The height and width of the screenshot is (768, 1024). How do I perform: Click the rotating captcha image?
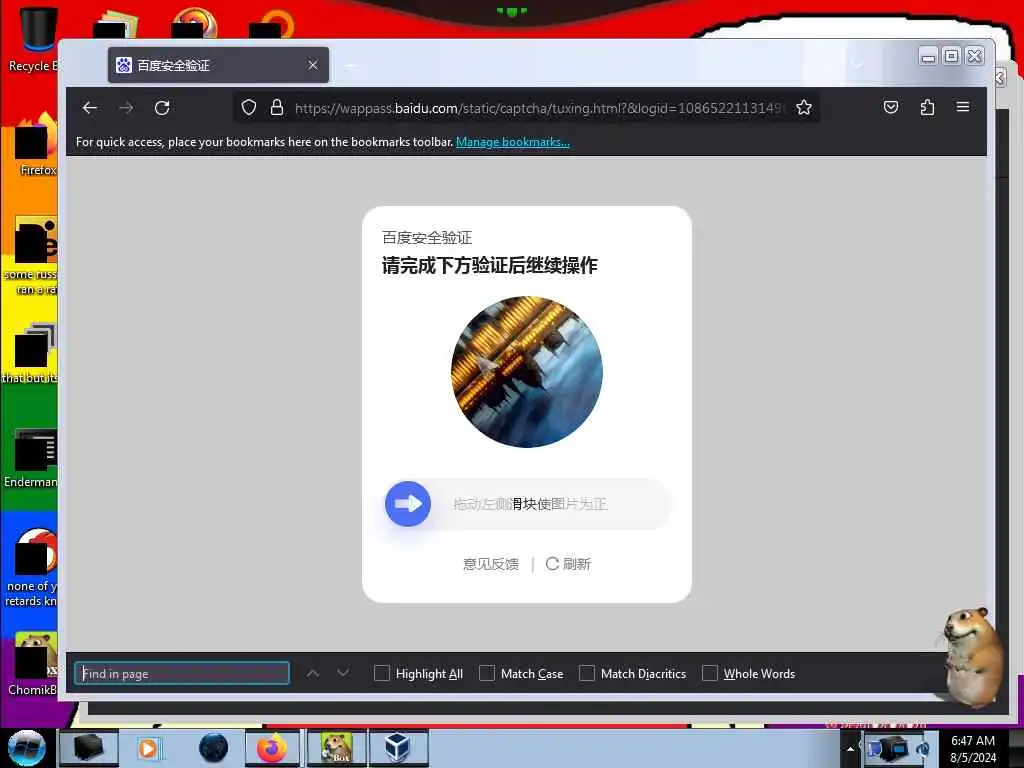(x=527, y=372)
